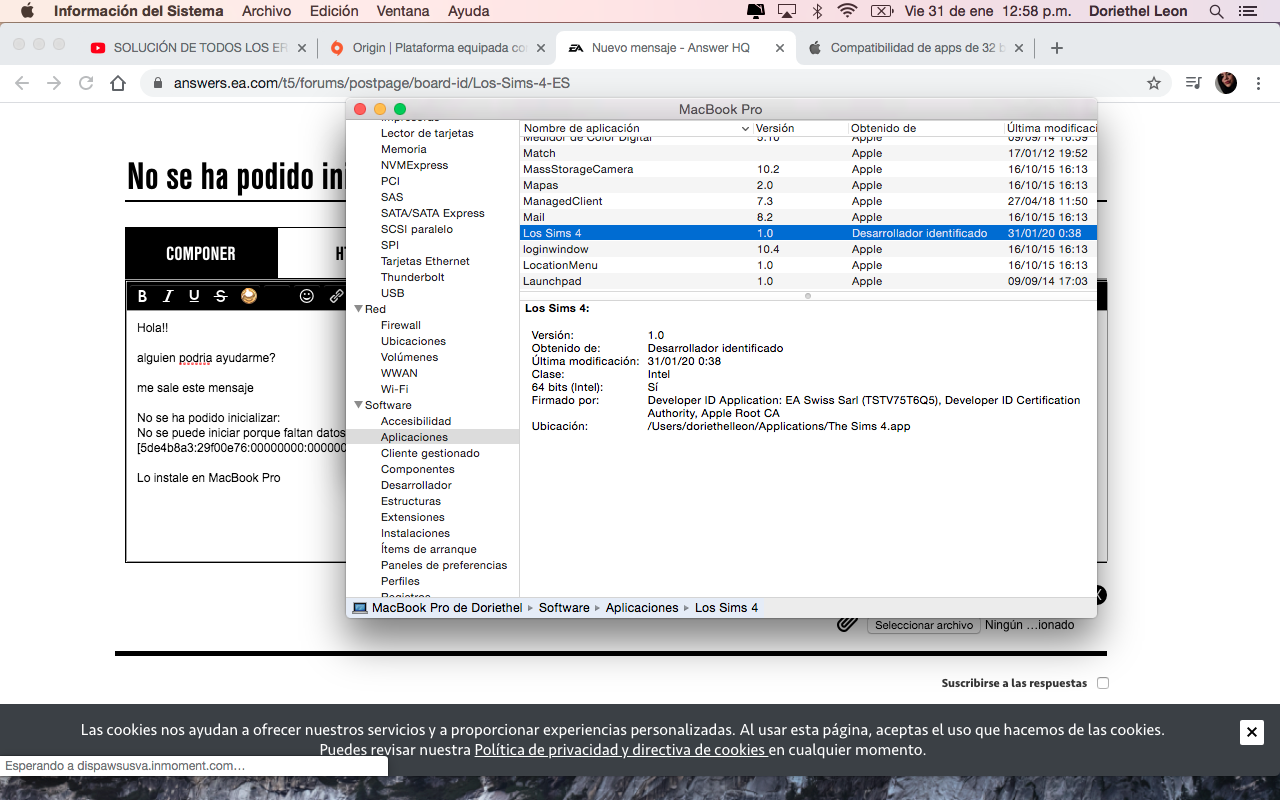Open Notification Center list icon
The image size is (1280, 800).
[1247, 11]
